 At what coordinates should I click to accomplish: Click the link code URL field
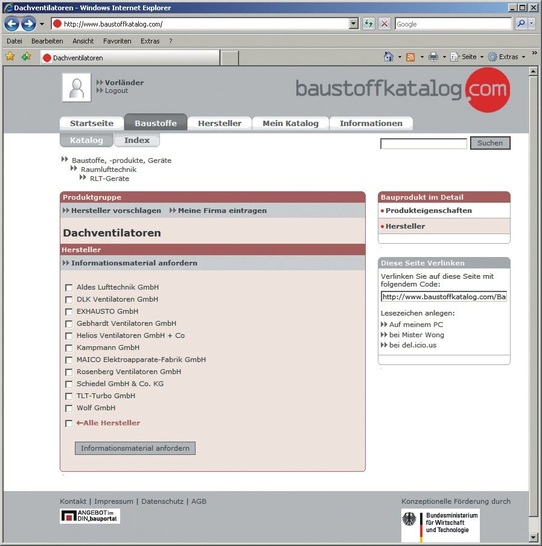click(443, 297)
